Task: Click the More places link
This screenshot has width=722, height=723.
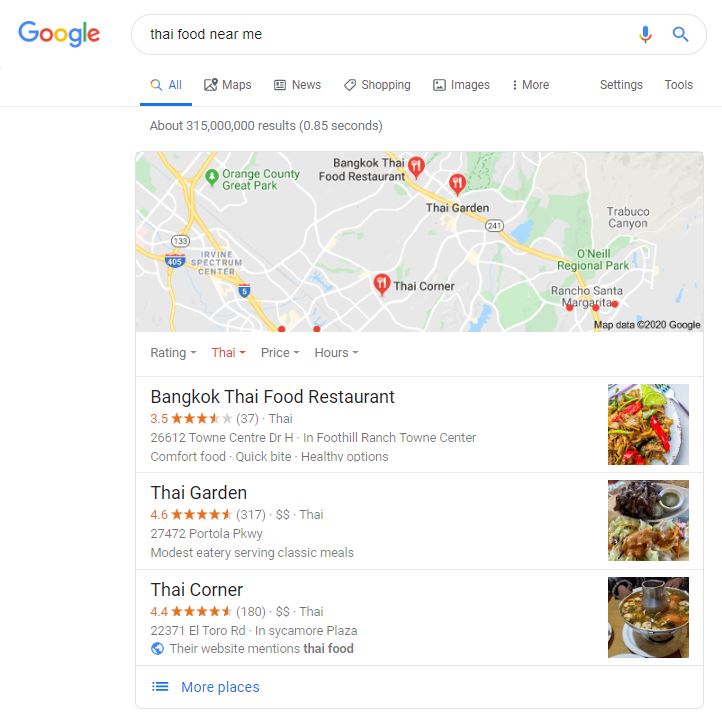Action: pyautogui.click(x=220, y=687)
